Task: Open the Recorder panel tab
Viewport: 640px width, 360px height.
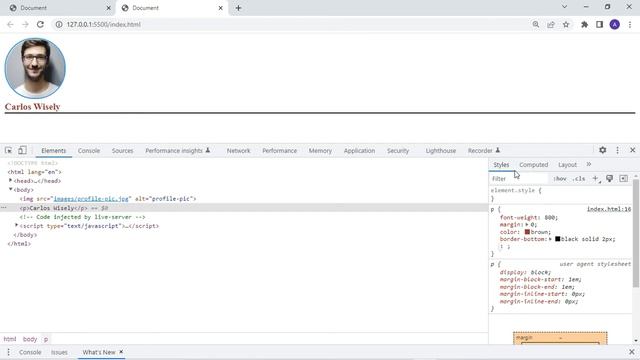Action: pos(484,151)
